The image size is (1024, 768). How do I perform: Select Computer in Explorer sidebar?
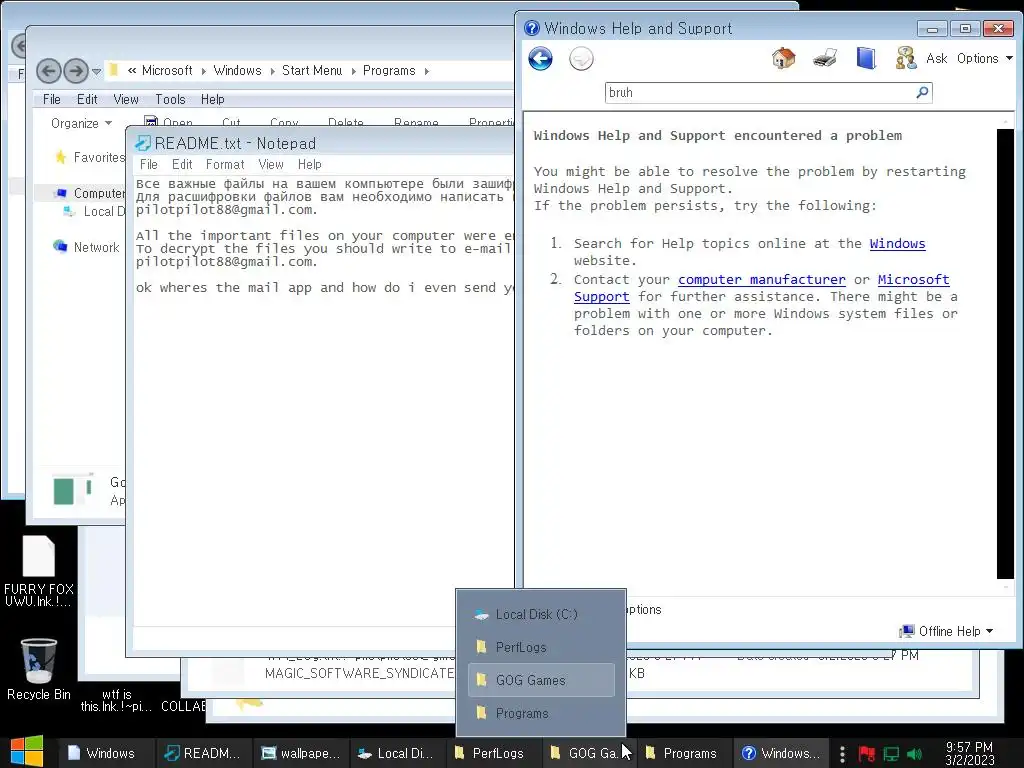click(90, 193)
